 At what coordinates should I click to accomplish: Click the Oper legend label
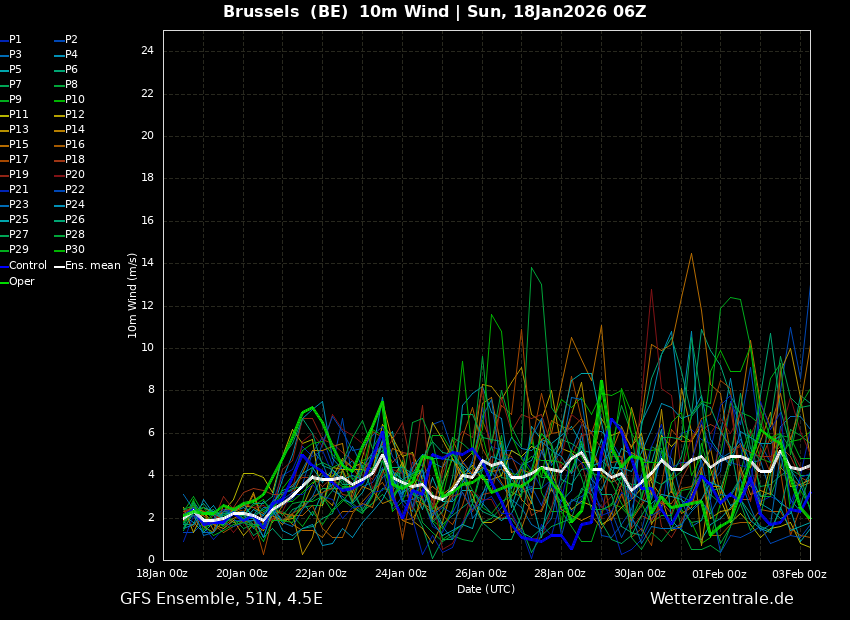22,282
